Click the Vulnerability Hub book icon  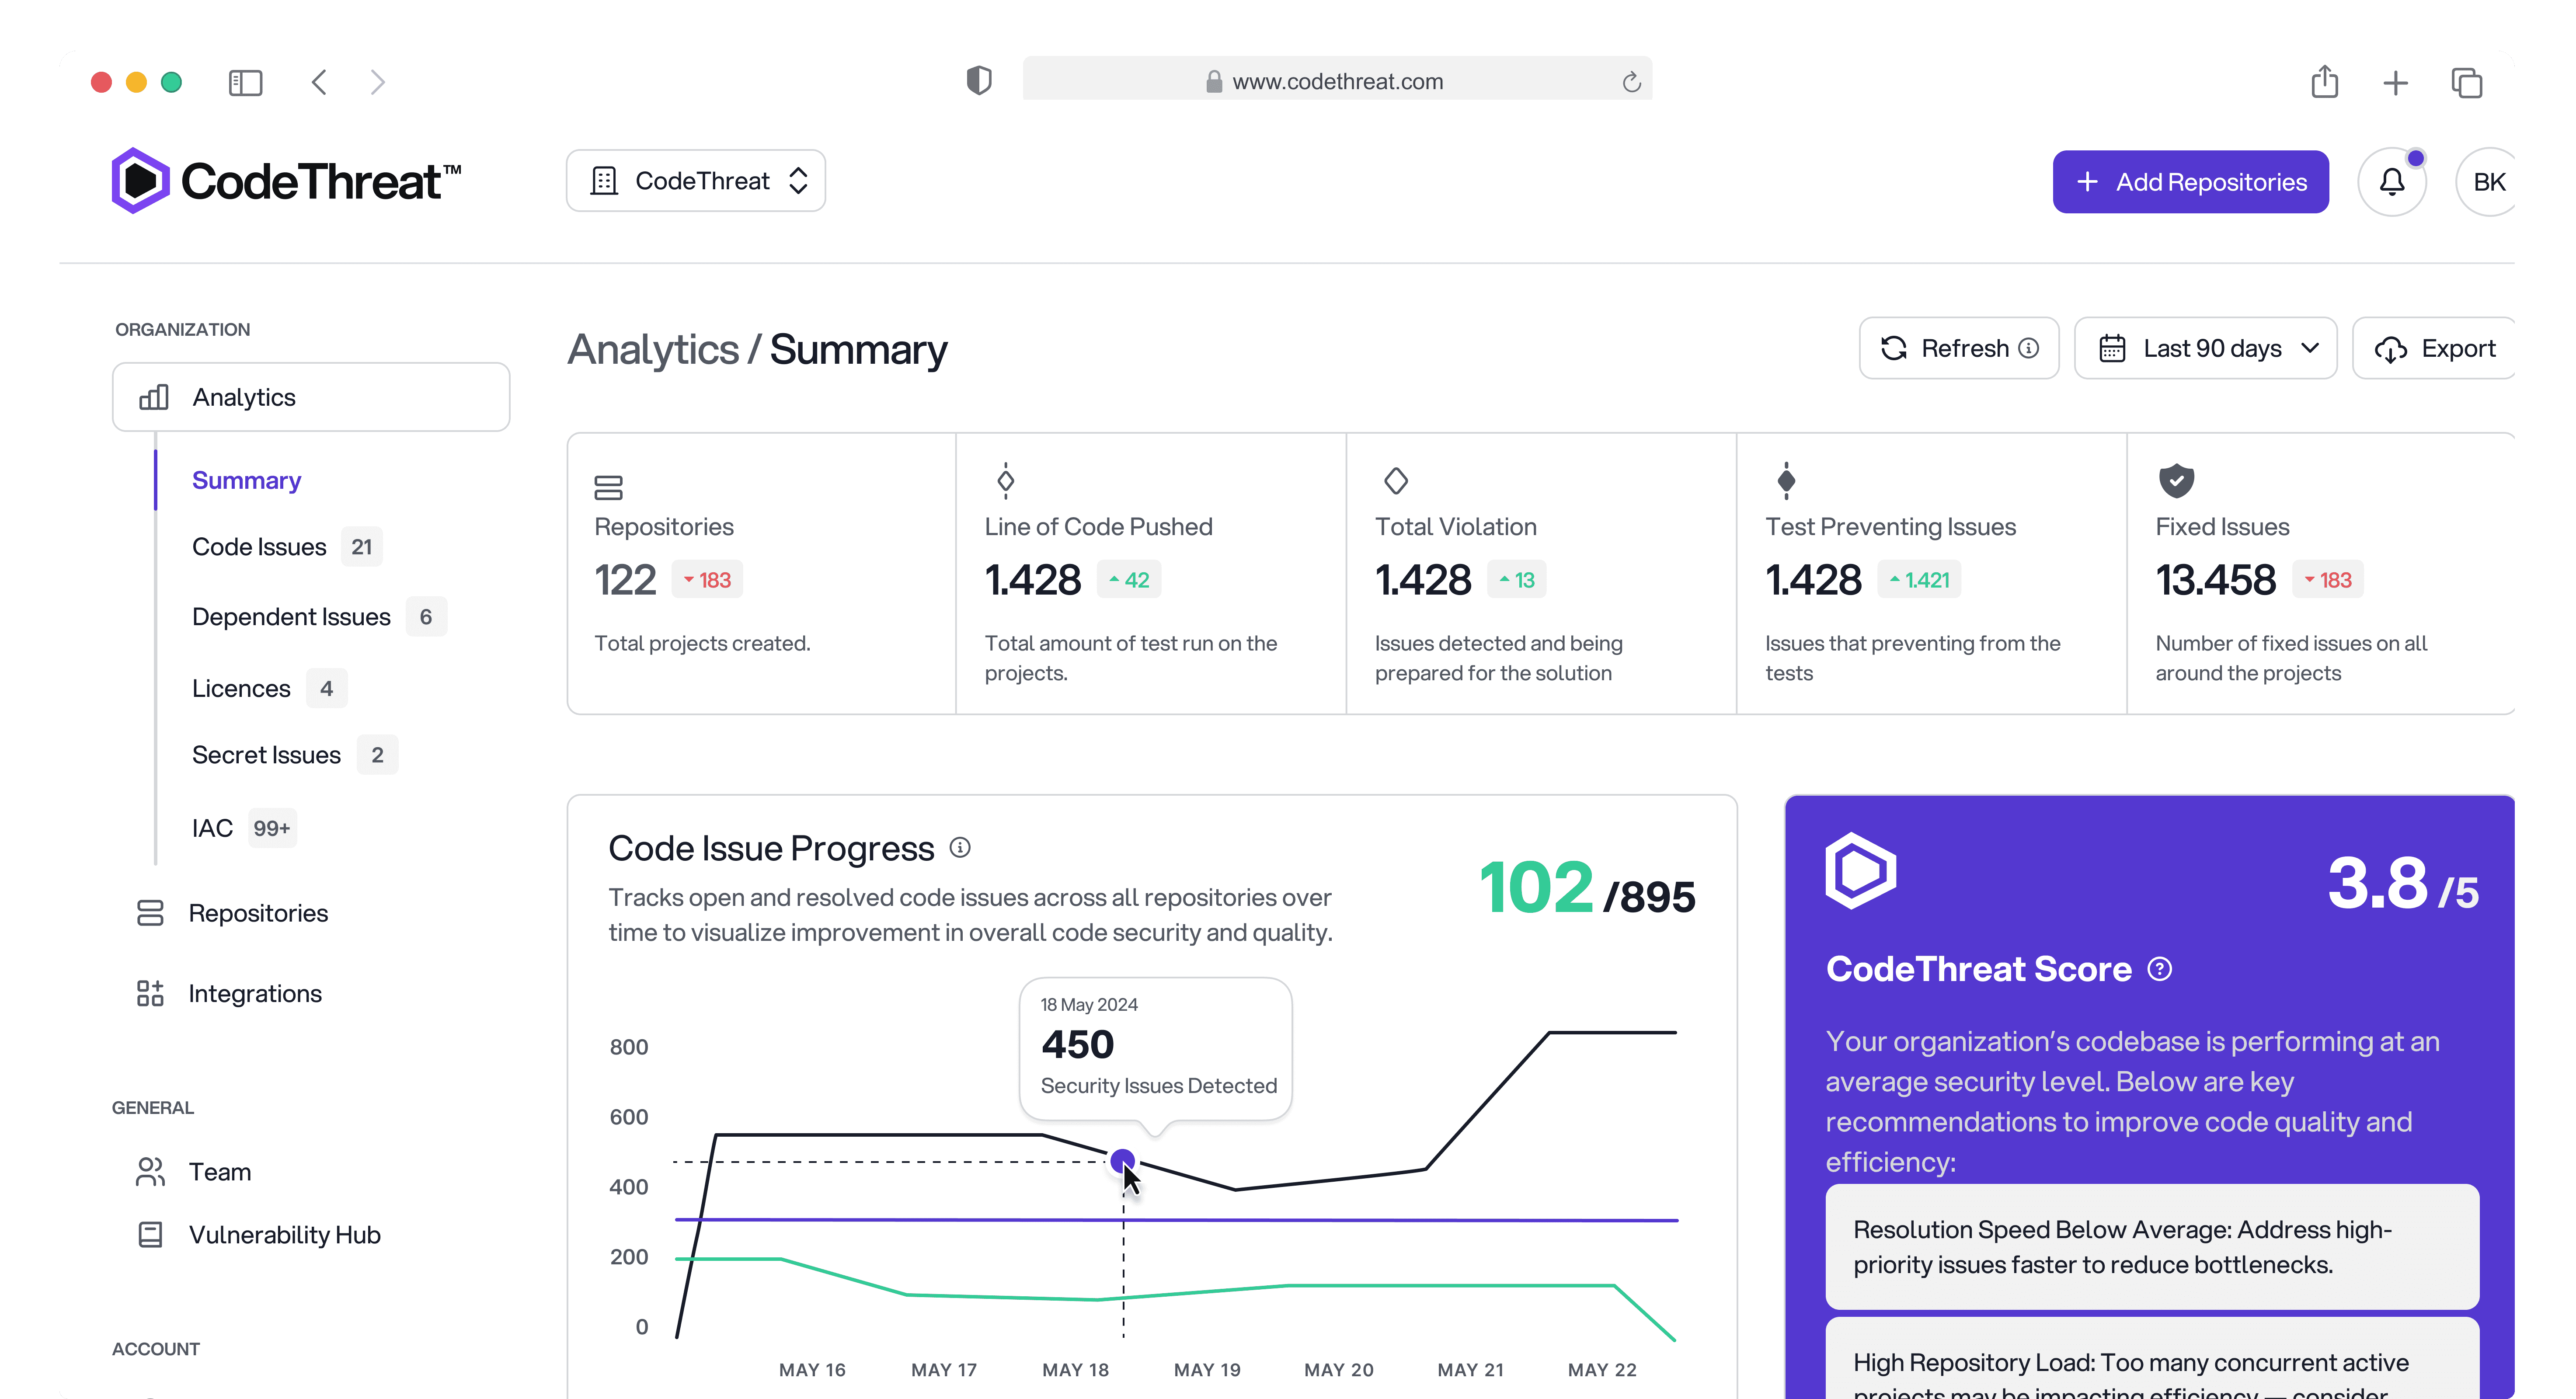pos(150,1235)
